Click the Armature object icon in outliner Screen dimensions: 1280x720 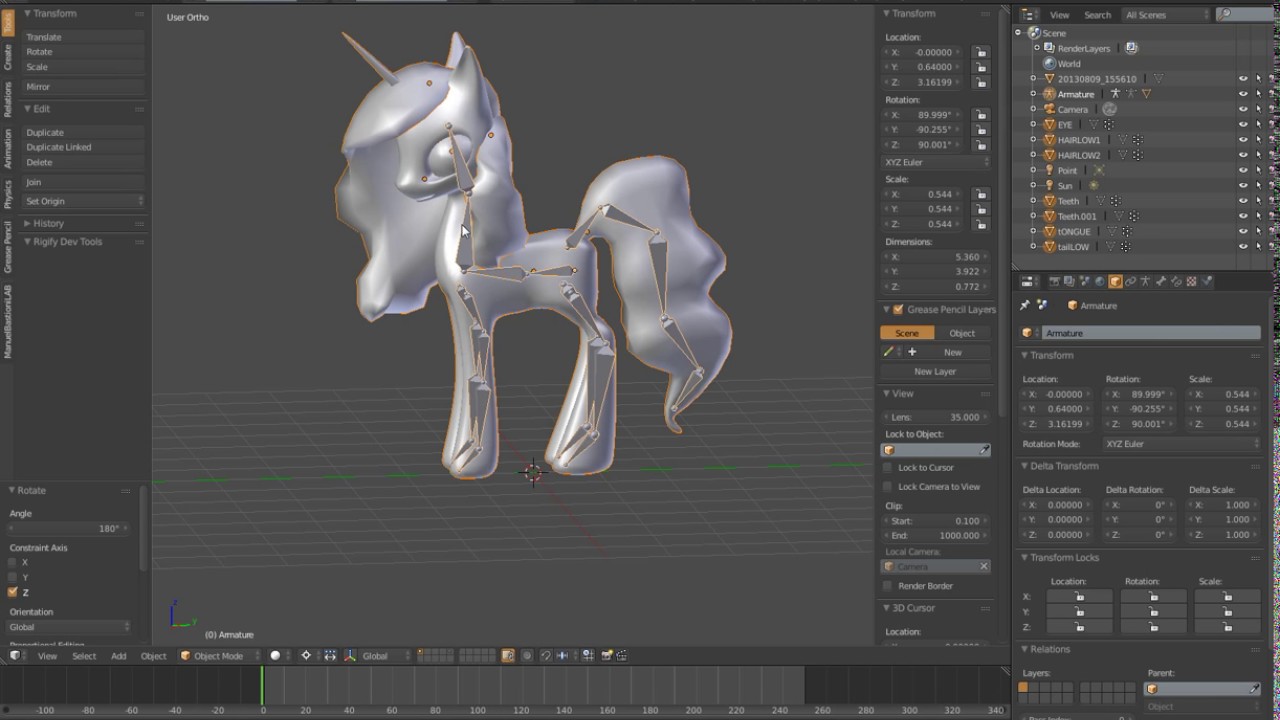tap(1050, 94)
